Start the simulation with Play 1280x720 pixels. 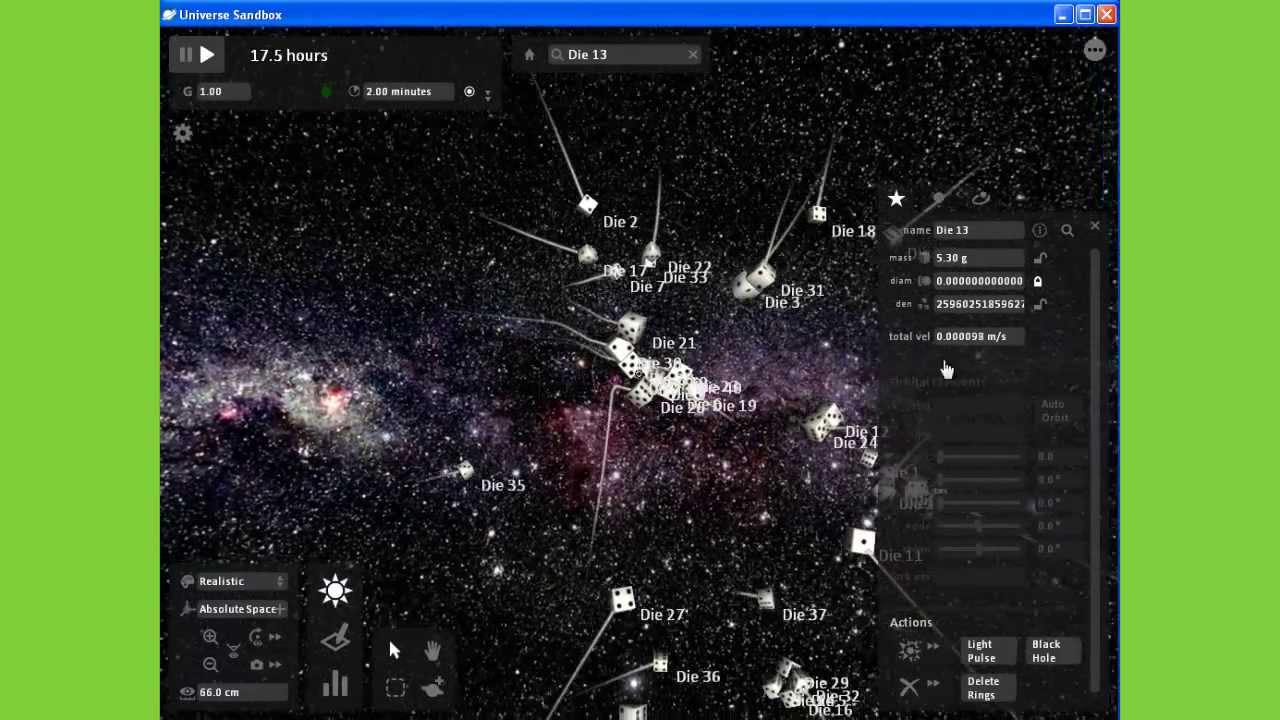207,55
